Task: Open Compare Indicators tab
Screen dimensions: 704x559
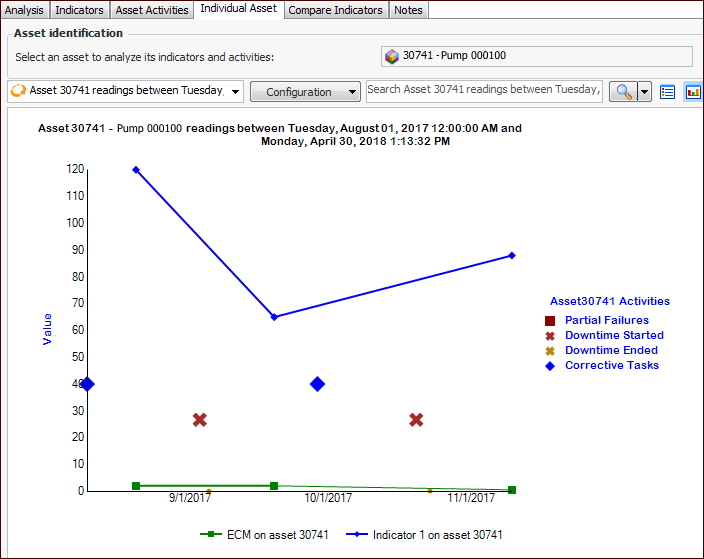Action: pyautogui.click(x=335, y=10)
